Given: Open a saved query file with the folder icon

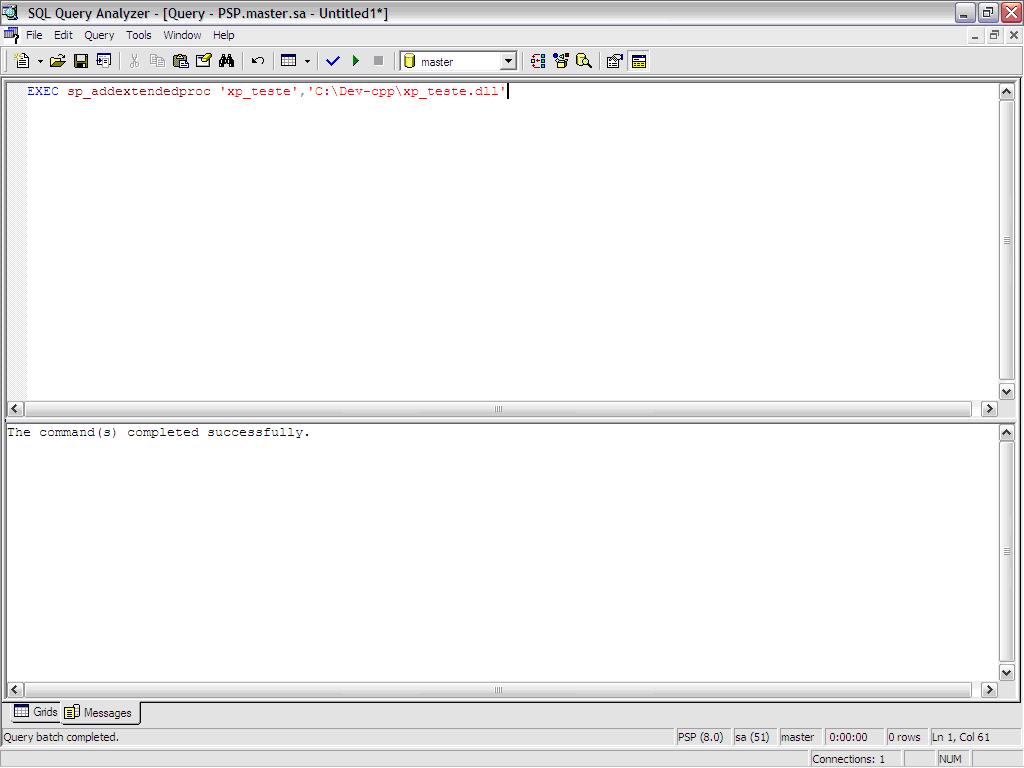Looking at the screenshot, I should click(58, 60).
